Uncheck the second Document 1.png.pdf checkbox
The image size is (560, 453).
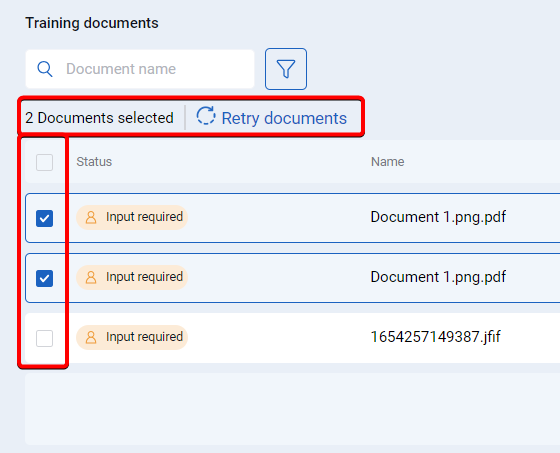tap(45, 278)
